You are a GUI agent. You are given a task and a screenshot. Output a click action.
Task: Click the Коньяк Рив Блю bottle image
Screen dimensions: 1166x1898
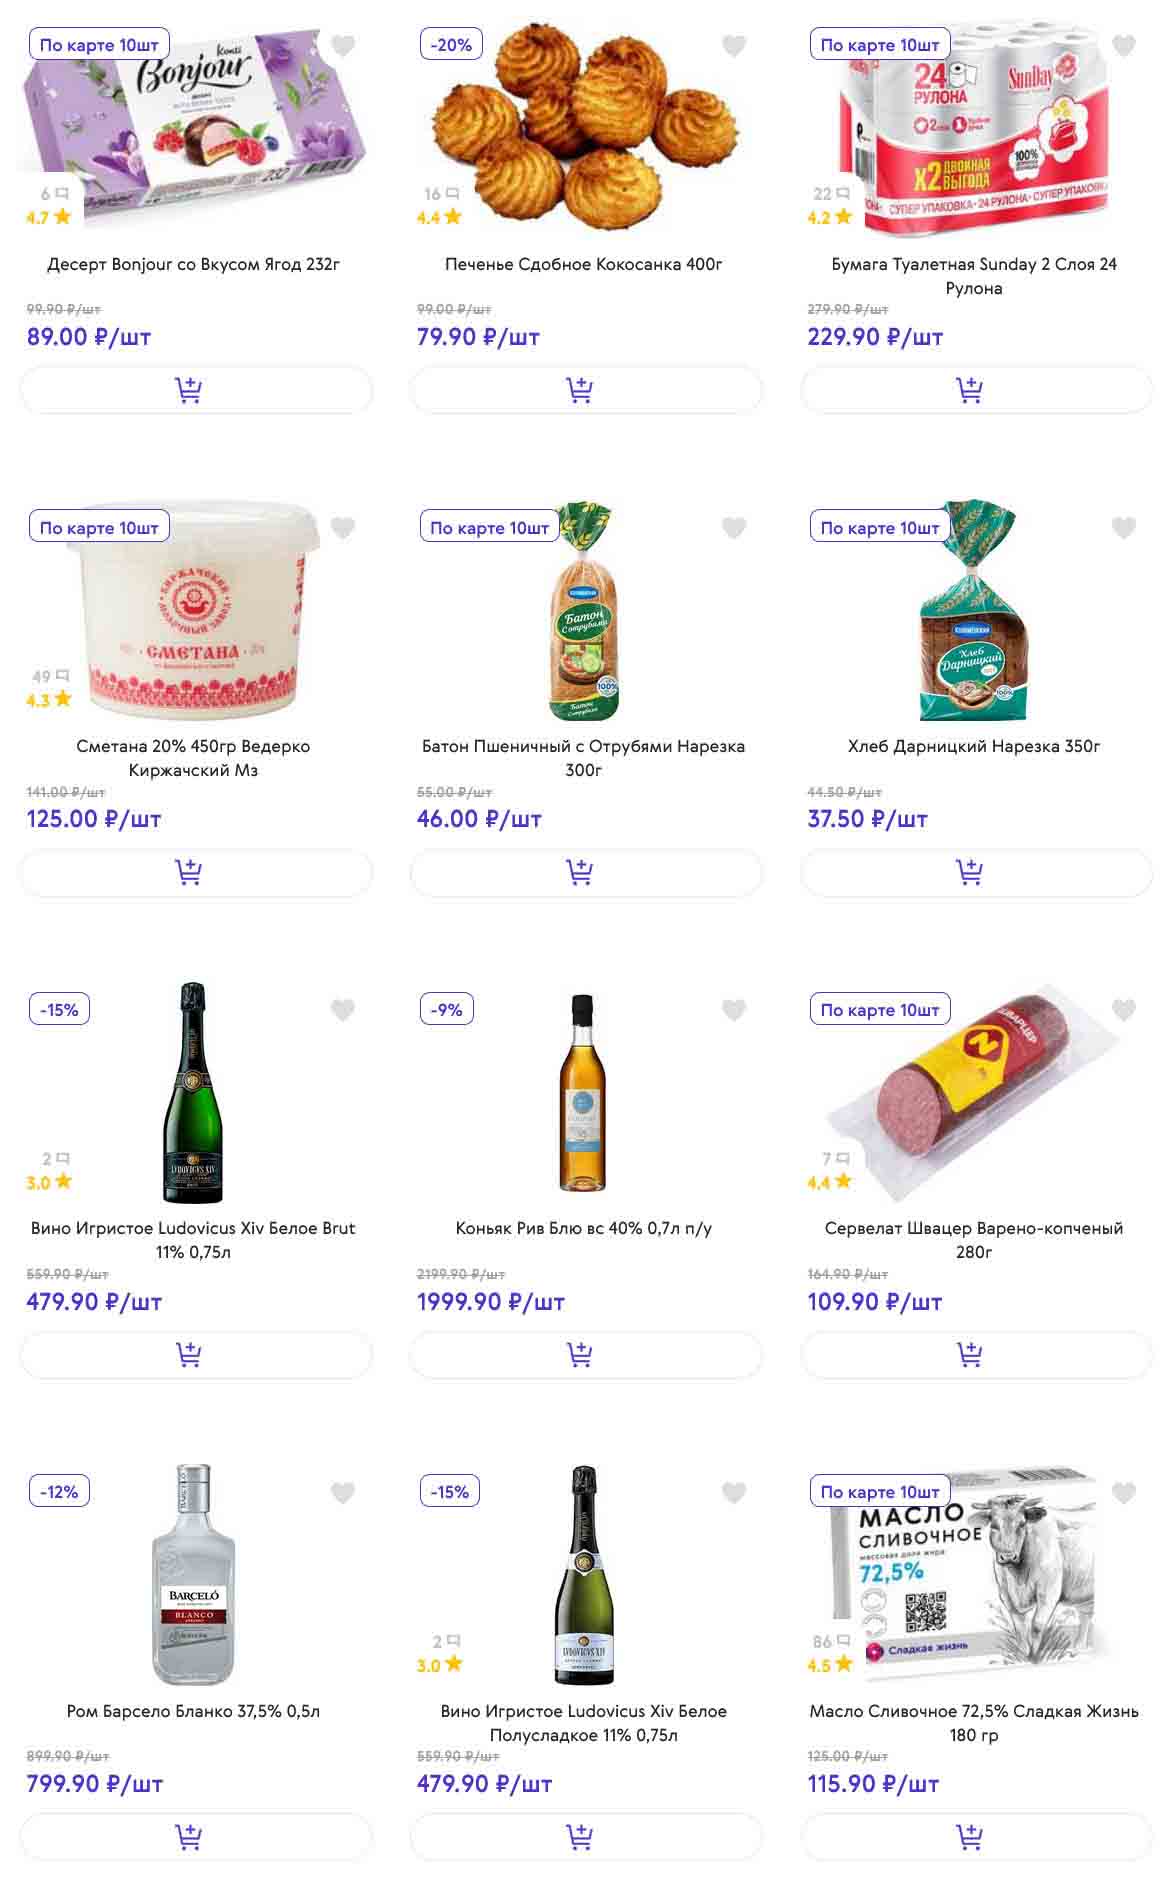(x=582, y=1093)
